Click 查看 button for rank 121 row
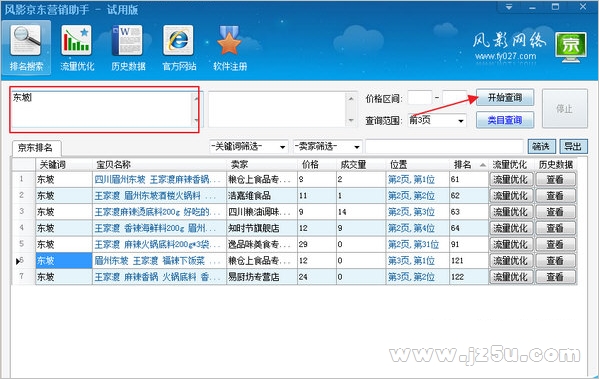This screenshot has height=379, width=599. point(555,261)
